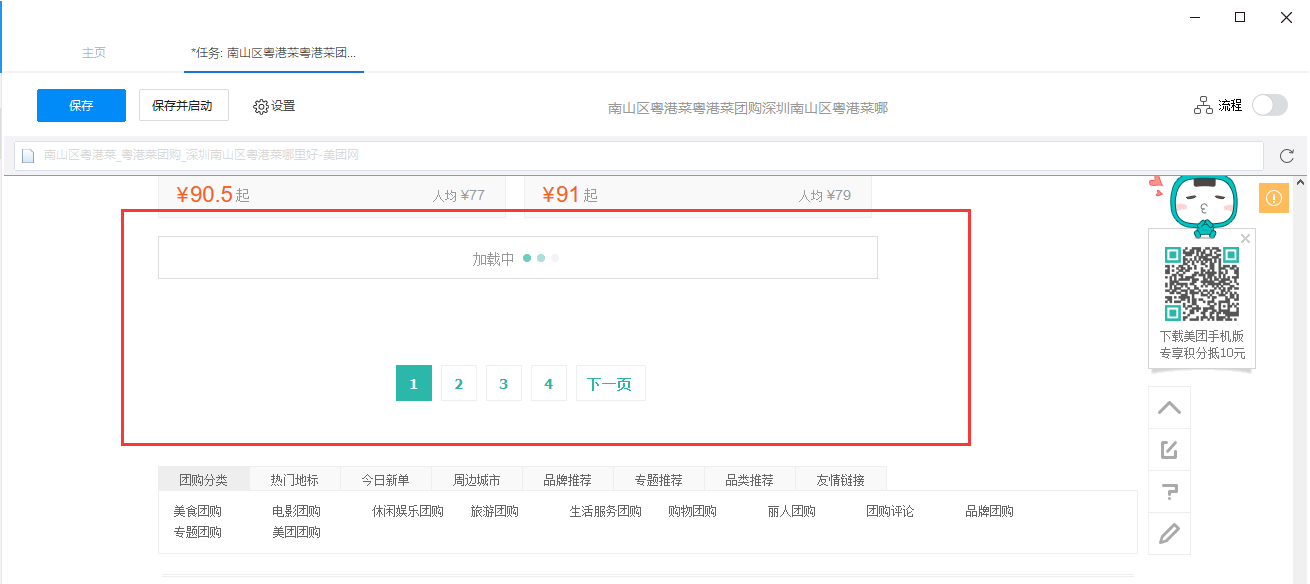Go to page 2
This screenshot has width=1310, height=584.
pos(459,383)
